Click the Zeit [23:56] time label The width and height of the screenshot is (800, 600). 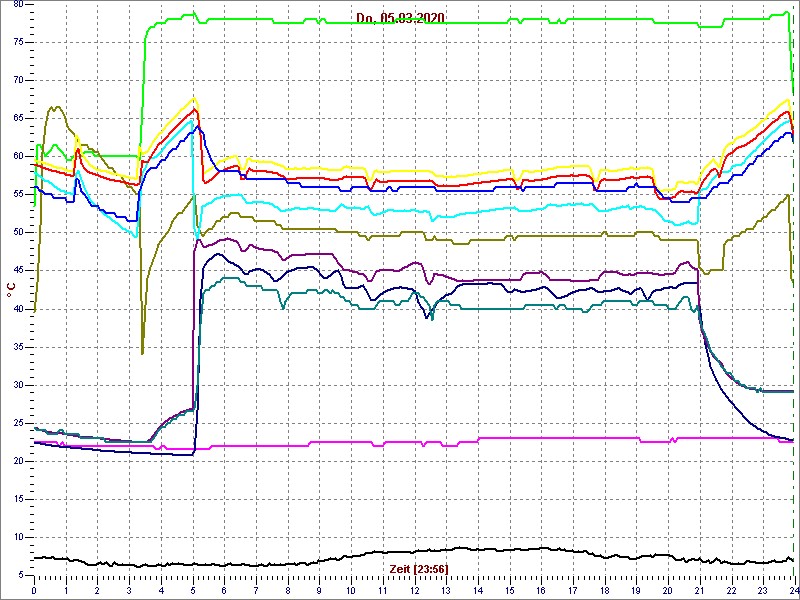point(418,568)
